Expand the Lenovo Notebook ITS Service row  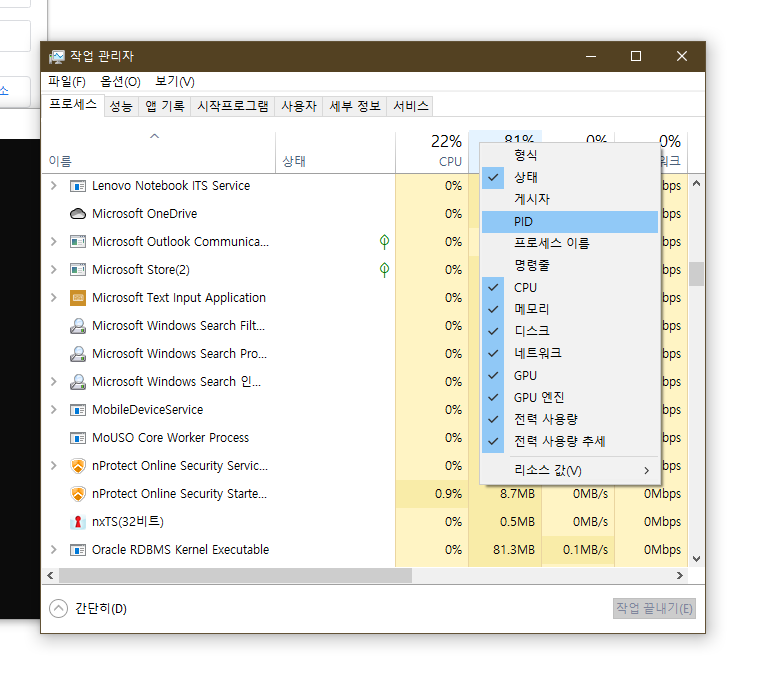click(x=54, y=185)
